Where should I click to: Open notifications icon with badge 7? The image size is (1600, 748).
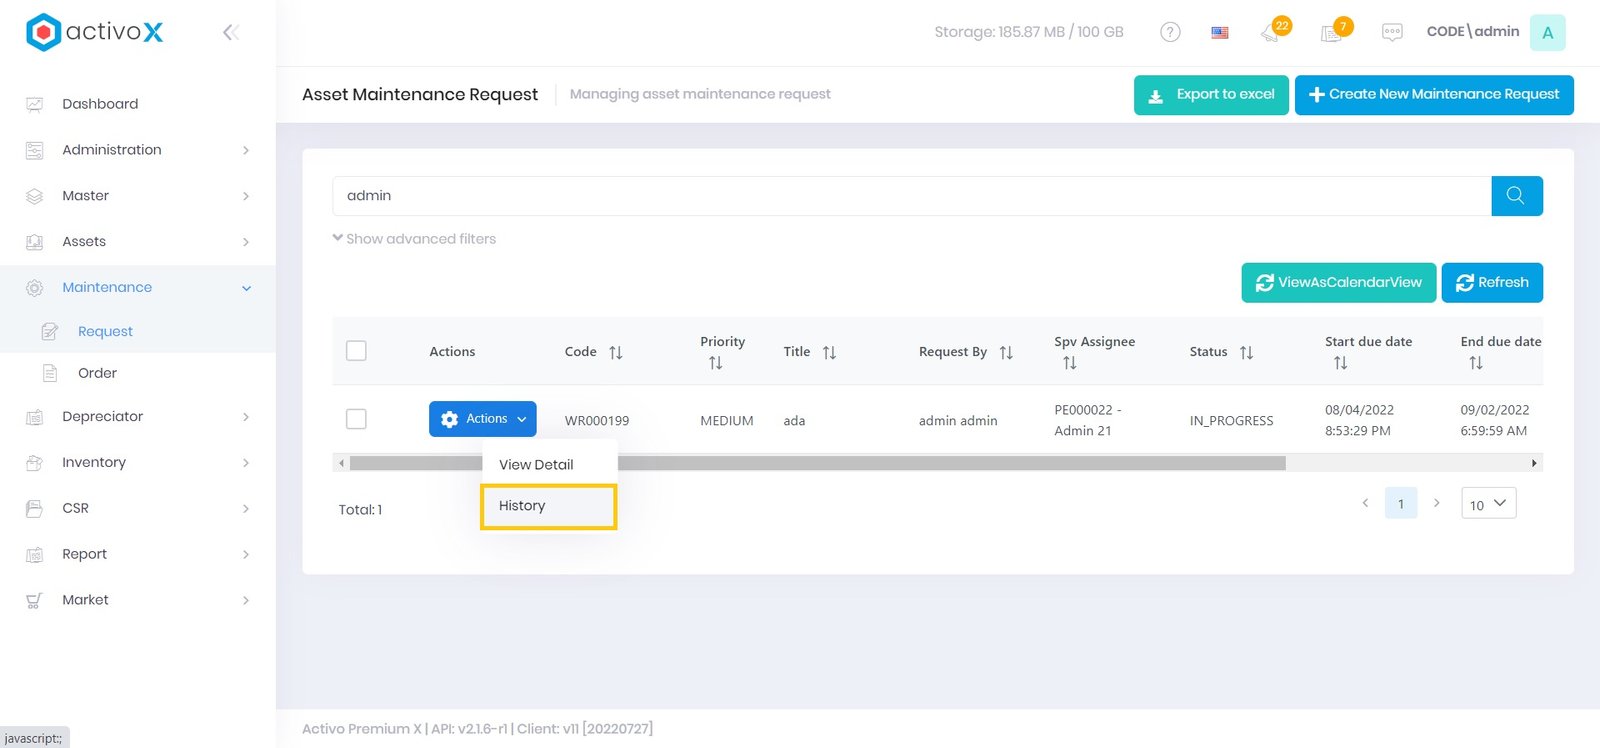point(1332,32)
